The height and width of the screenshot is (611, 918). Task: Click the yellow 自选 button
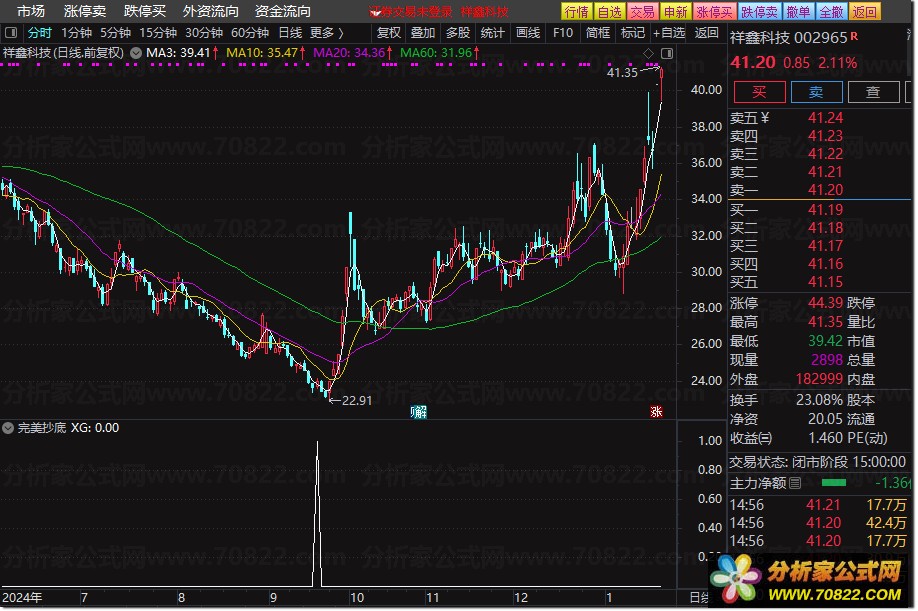[x=609, y=12]
